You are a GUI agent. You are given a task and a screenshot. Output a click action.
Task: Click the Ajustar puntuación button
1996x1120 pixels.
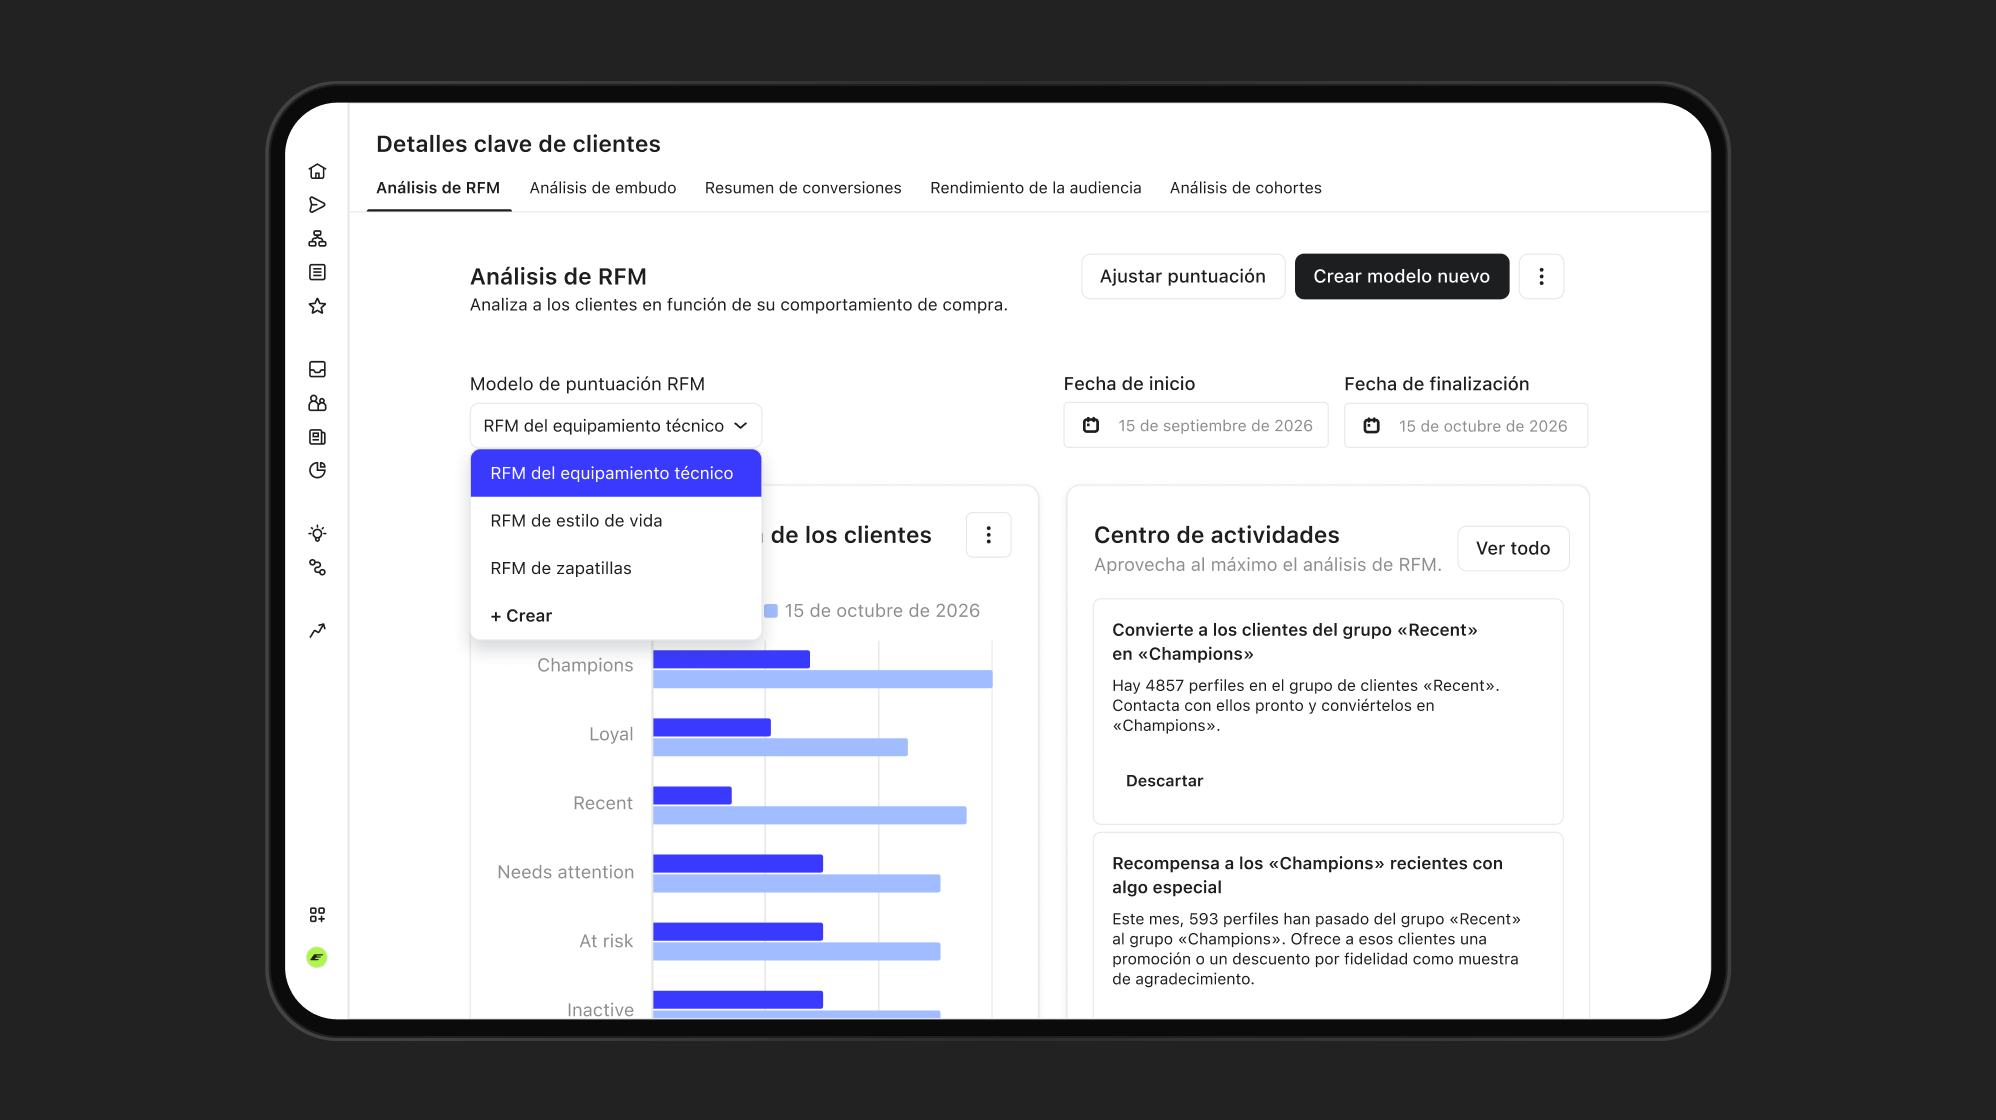[x=1183, y=276]
